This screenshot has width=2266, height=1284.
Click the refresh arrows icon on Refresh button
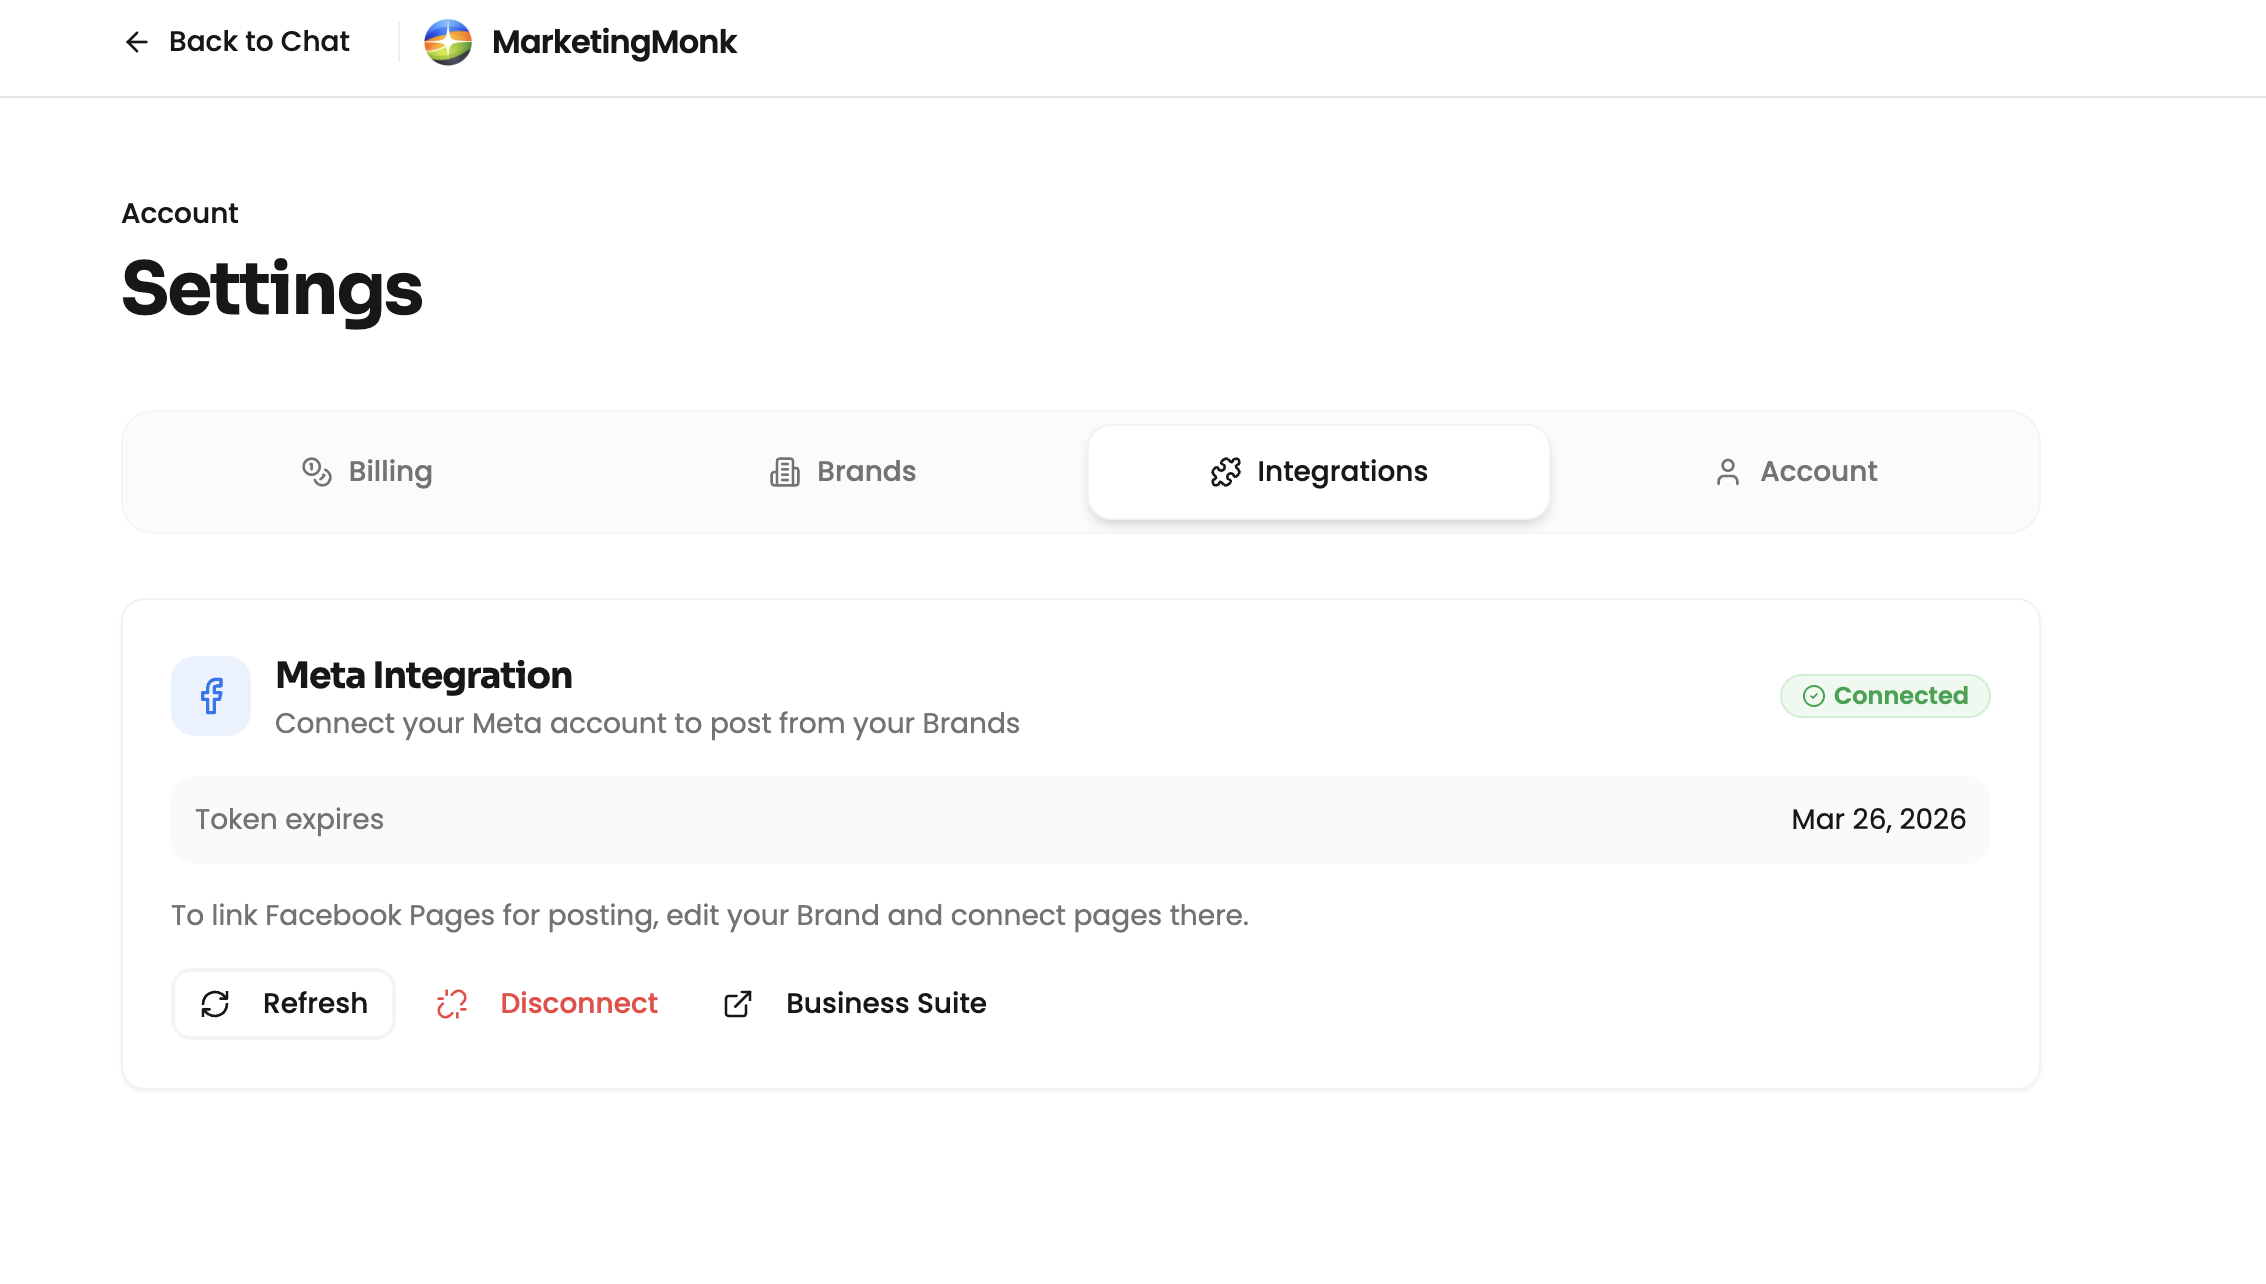coord(216,1003)
